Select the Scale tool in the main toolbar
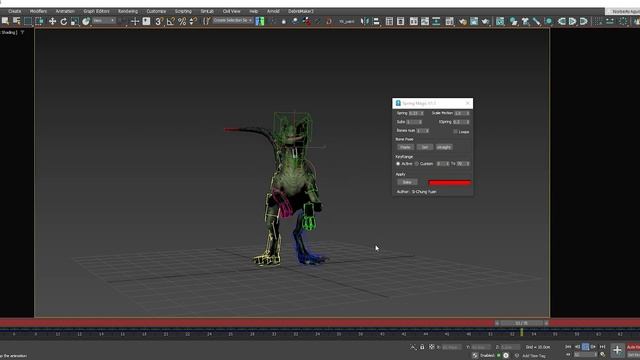The height and width of the screenshot is (360, 640). pos(75,21)
